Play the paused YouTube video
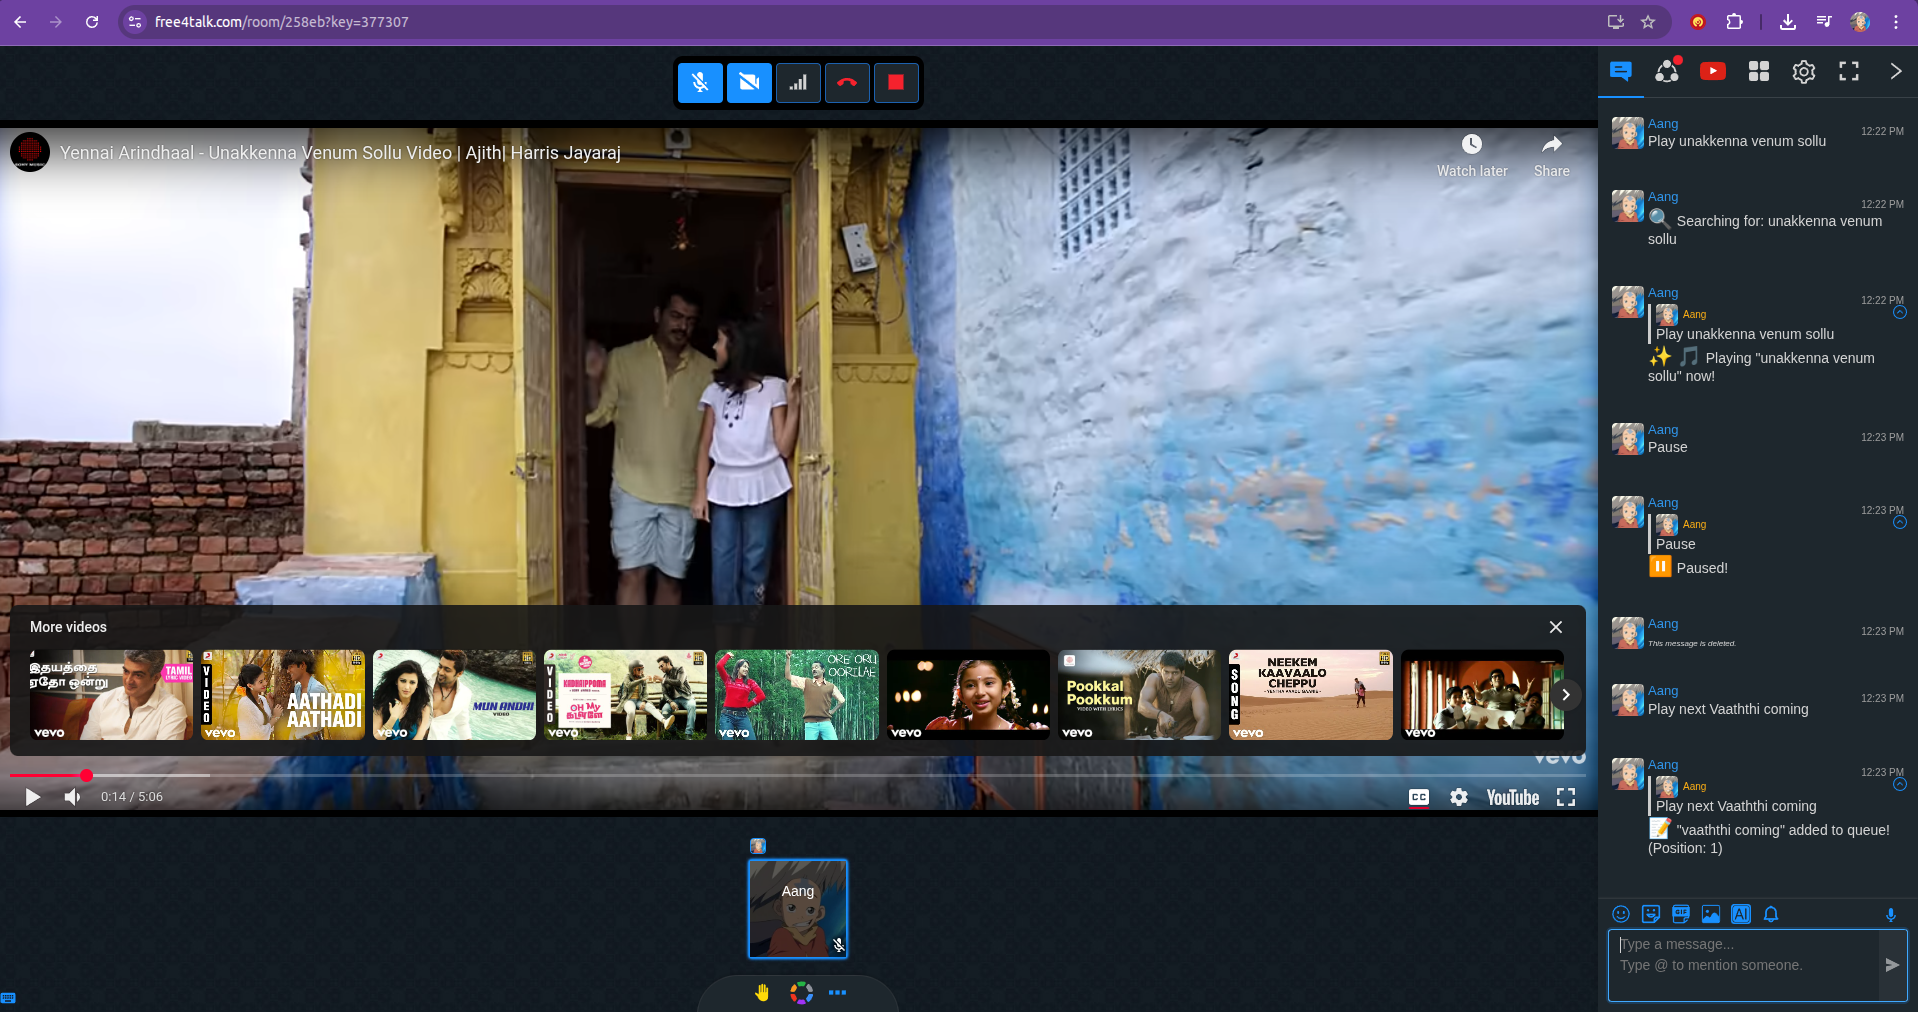 coord(33,797)
